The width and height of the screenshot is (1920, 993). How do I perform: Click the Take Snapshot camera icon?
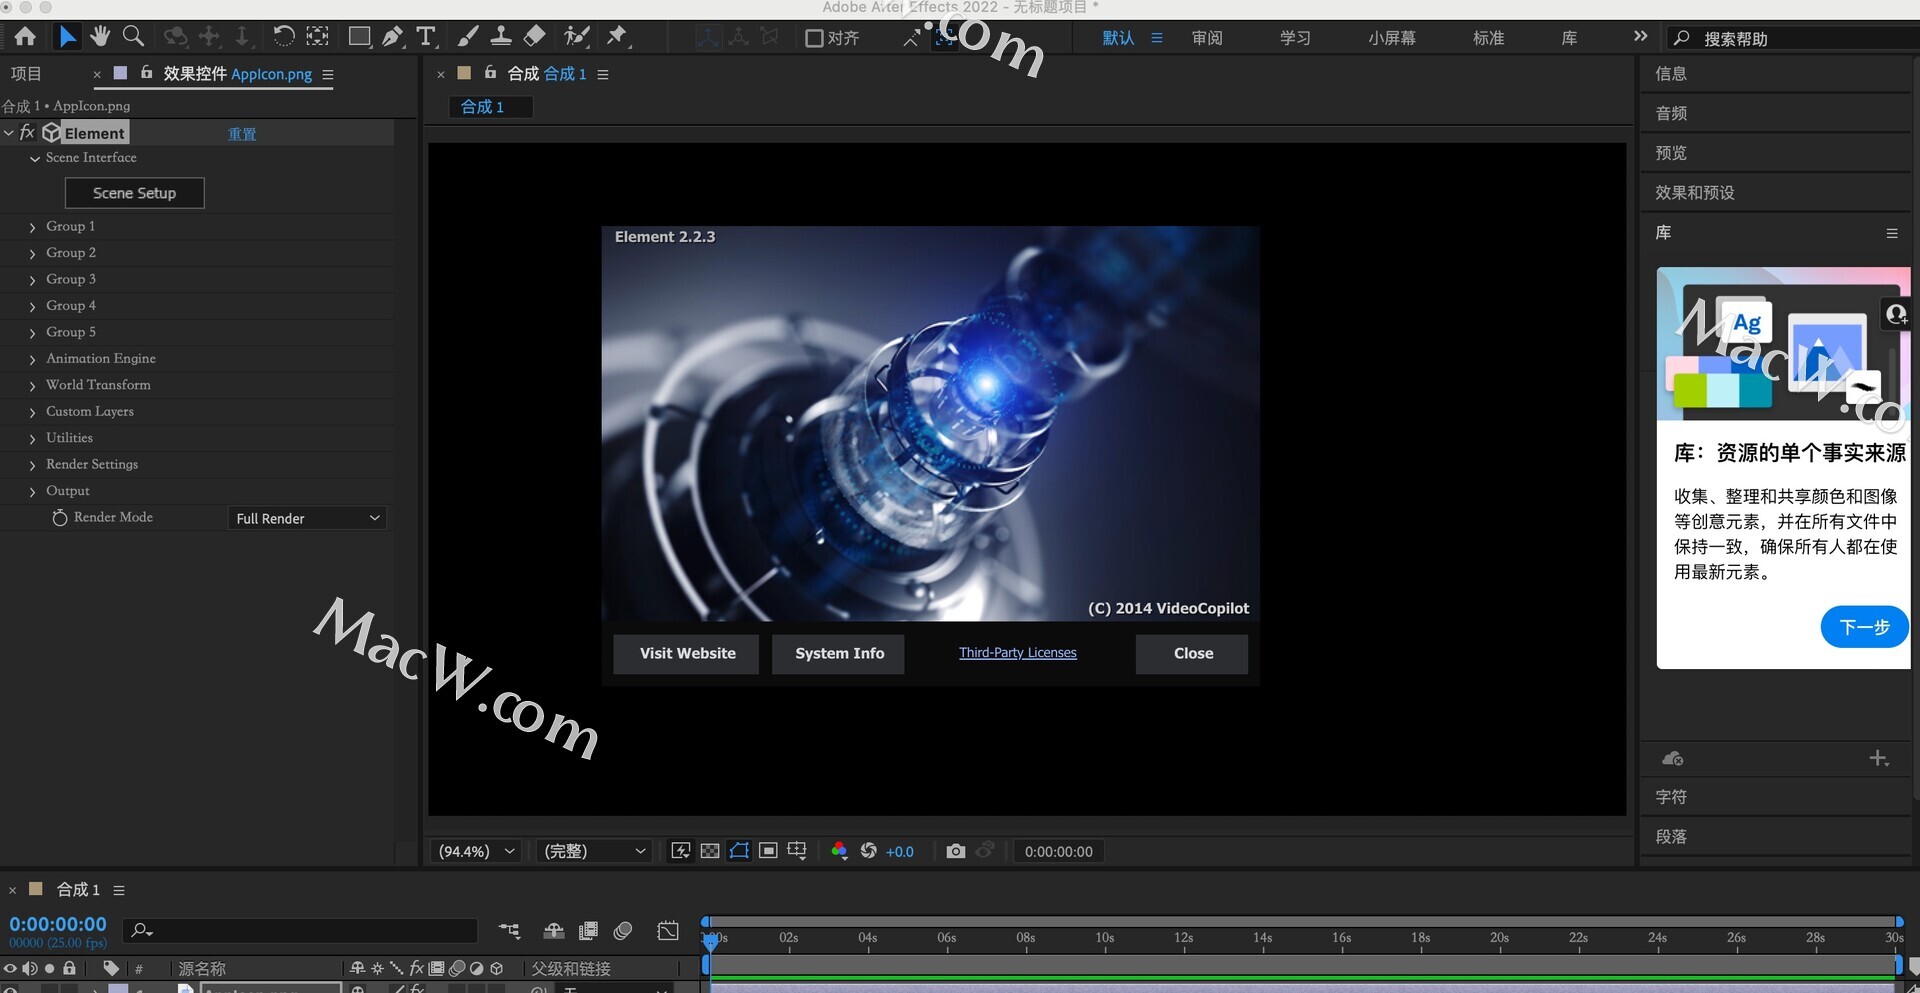tap(956, 851)
